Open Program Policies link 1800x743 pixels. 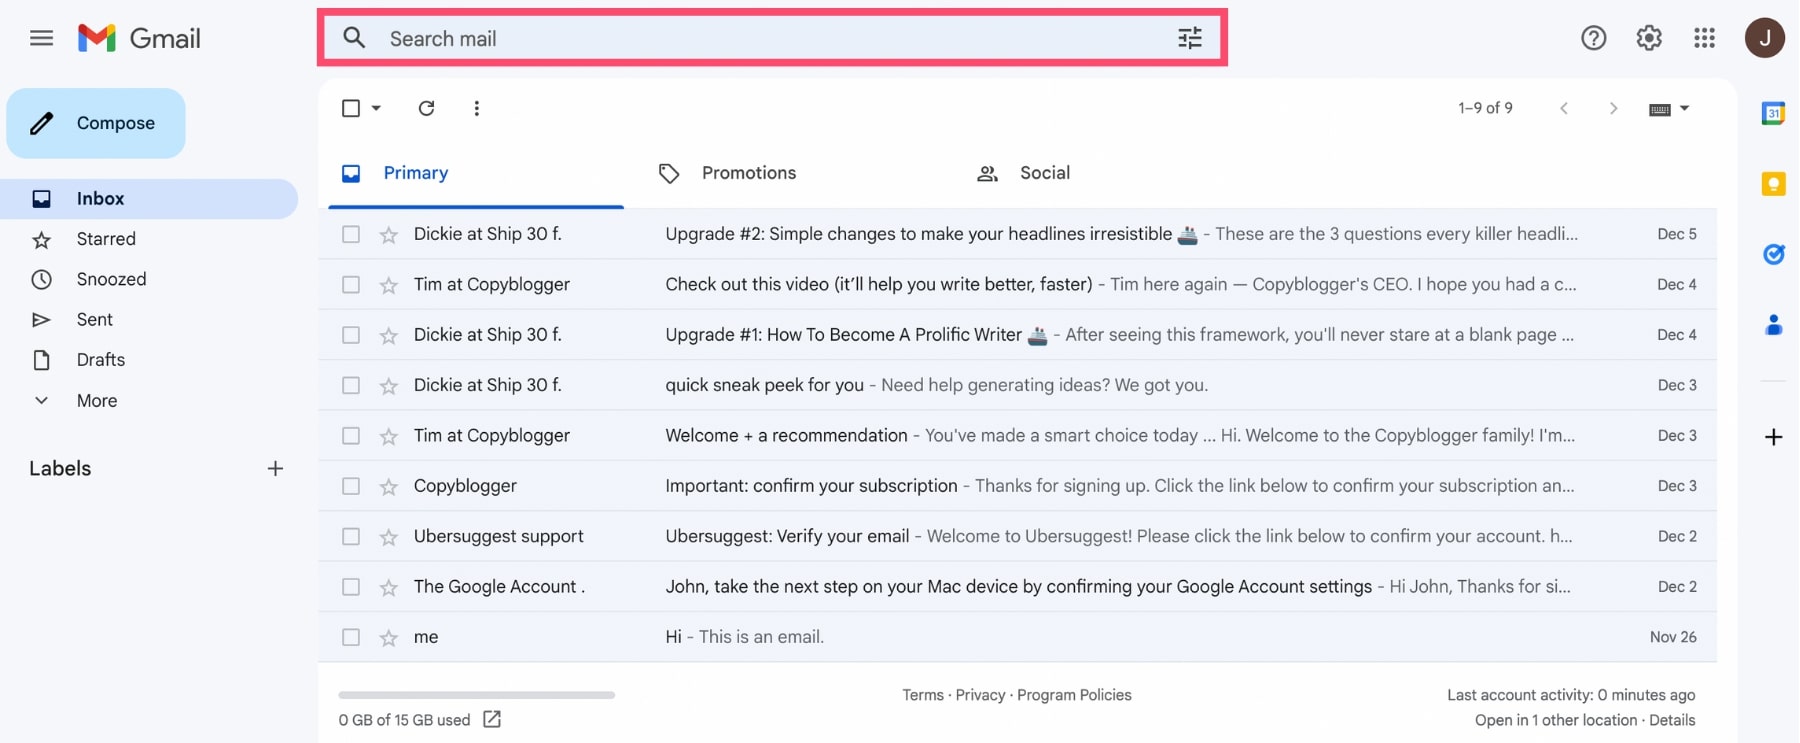(1074, 695)
